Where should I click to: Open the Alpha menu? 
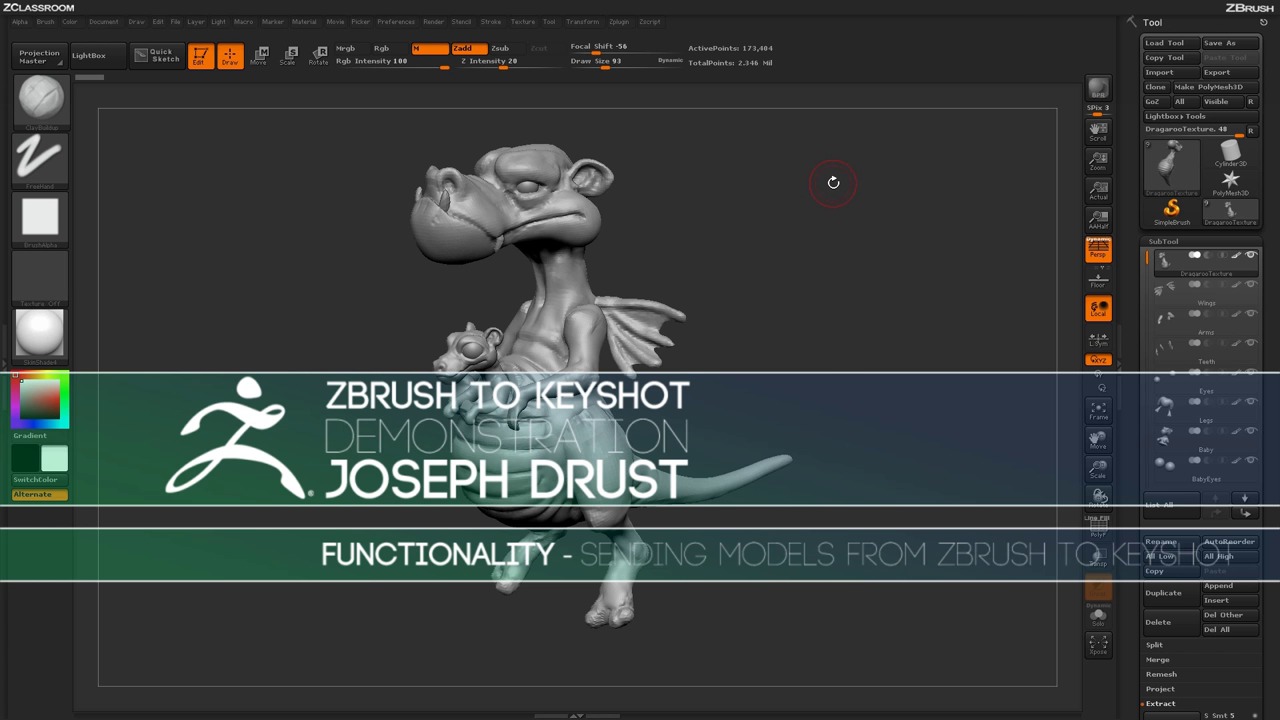[20, 21]
